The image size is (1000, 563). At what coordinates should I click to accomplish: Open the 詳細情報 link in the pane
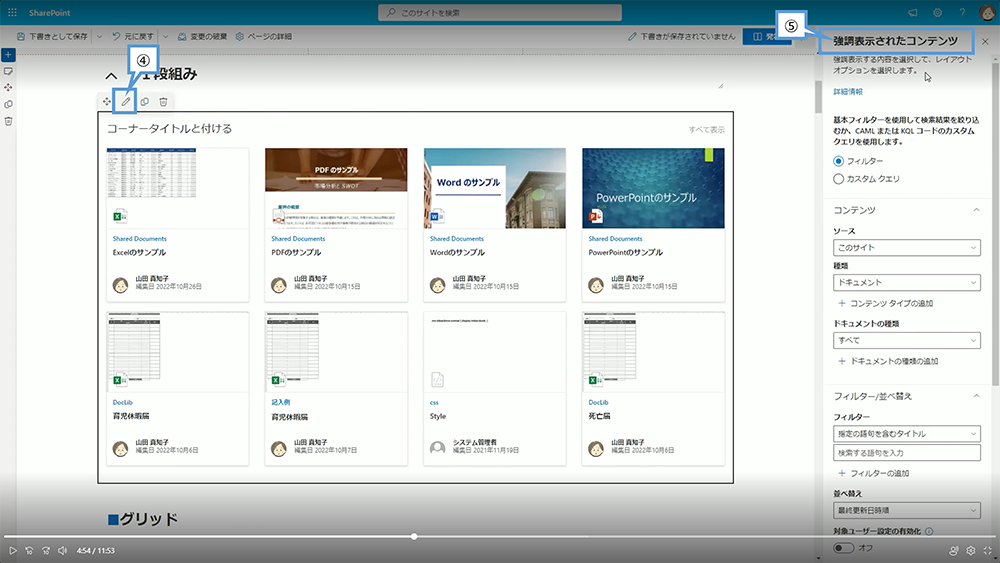click(849, 91)
